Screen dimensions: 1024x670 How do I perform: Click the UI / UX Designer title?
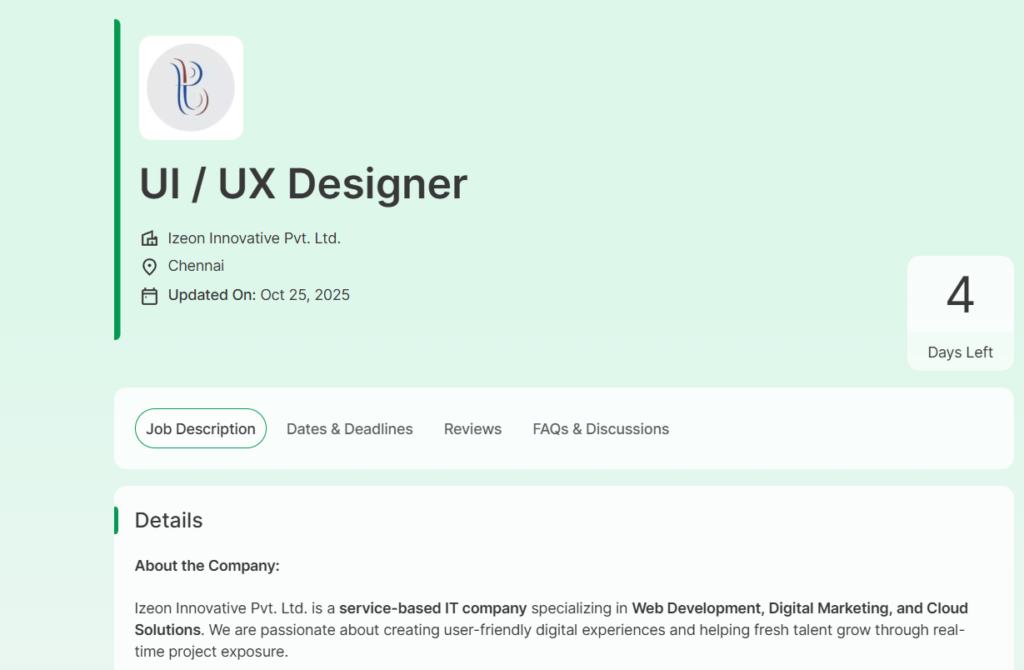[x=303, y=184]
